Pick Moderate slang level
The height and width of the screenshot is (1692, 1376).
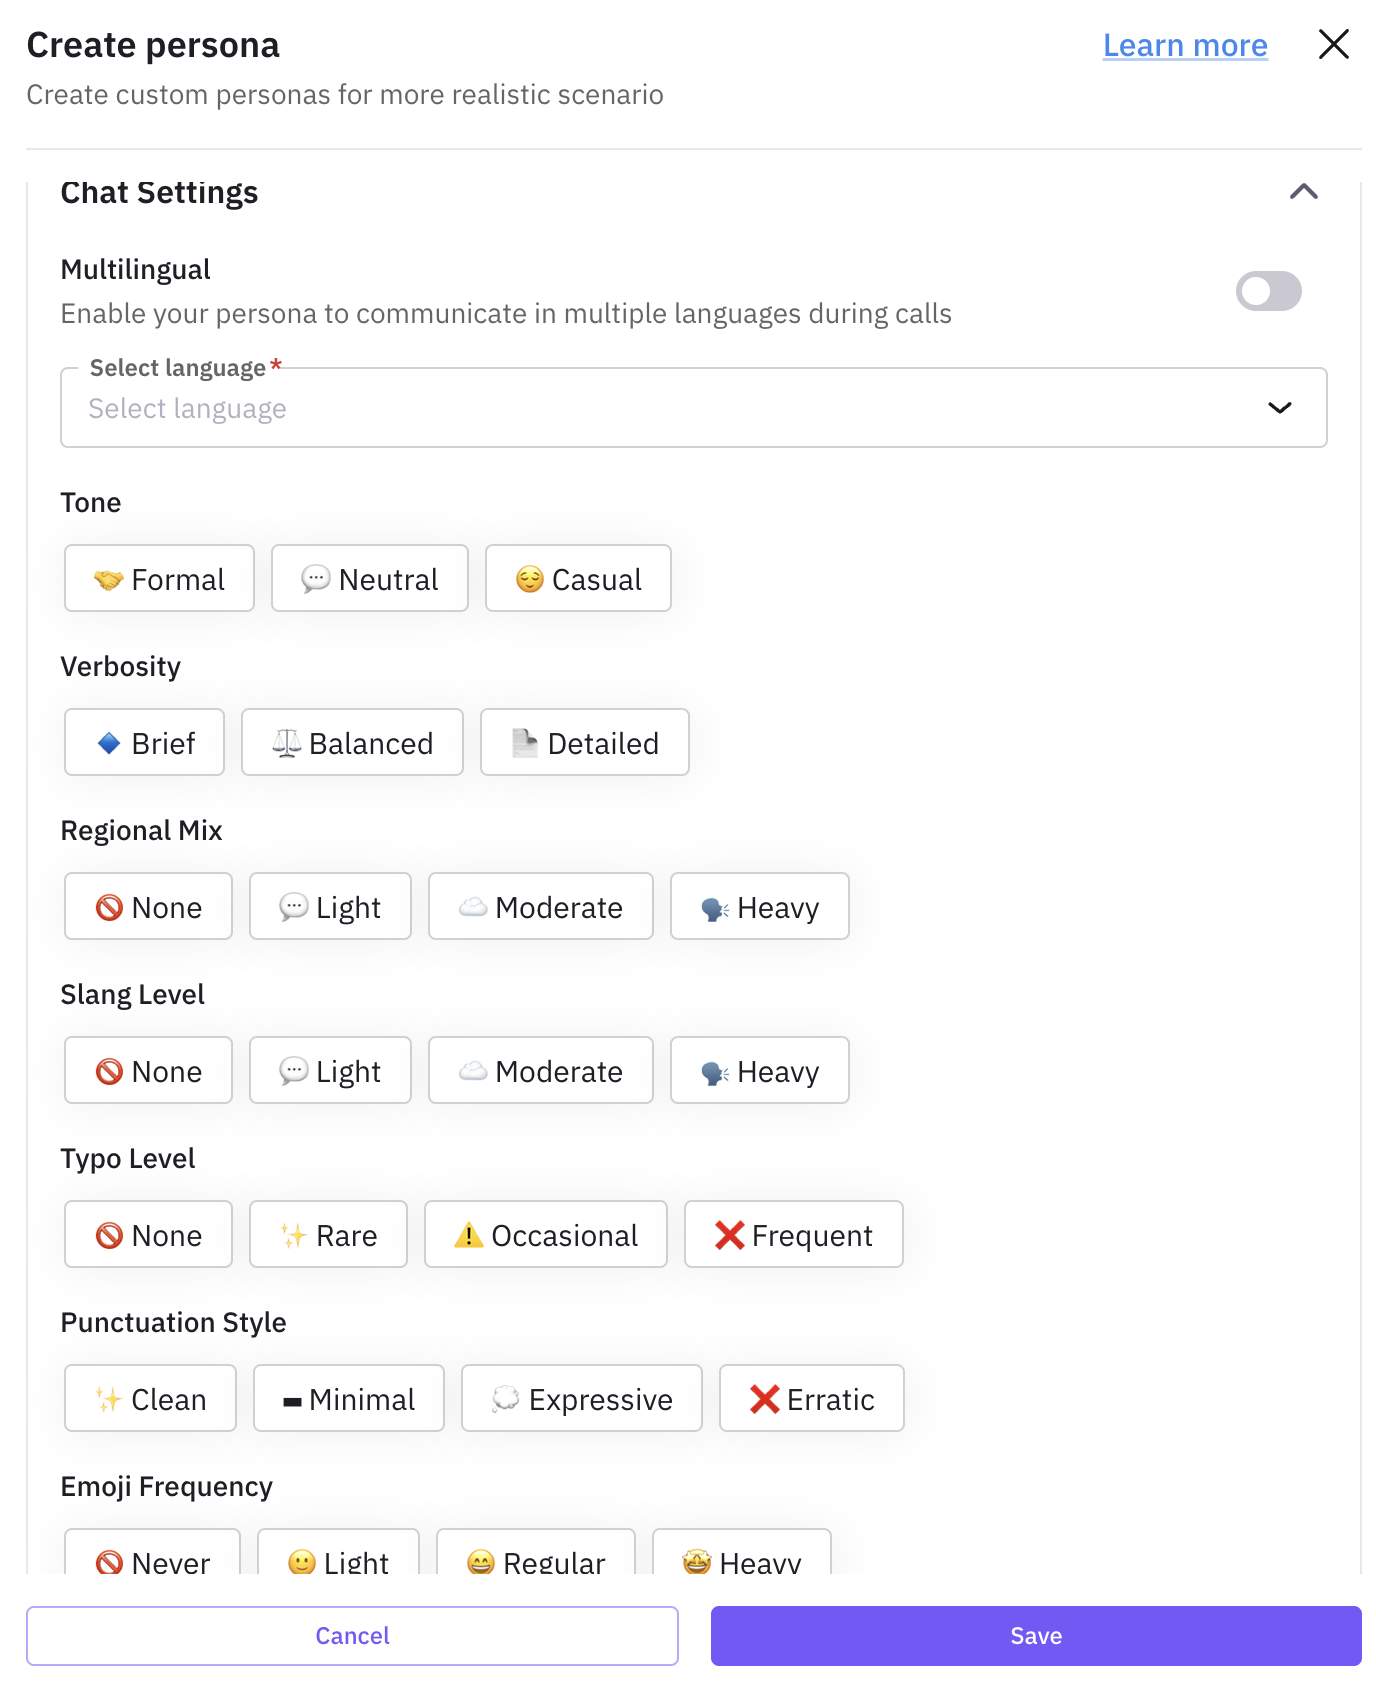click(x=540, y=1070)
